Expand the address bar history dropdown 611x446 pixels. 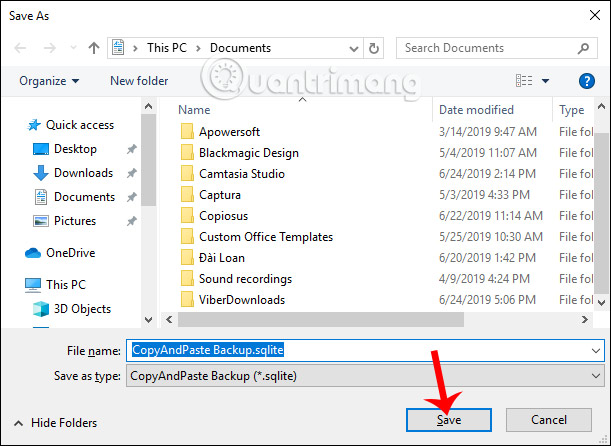point(353,49)
